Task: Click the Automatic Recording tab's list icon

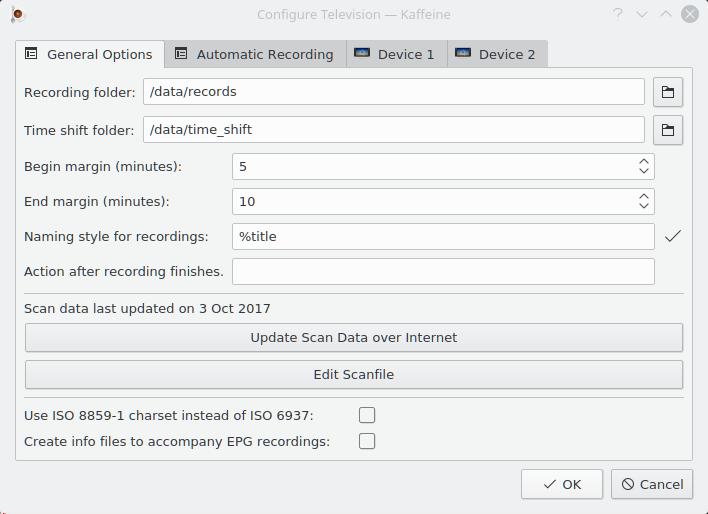Action: click(x=181, y=54)
